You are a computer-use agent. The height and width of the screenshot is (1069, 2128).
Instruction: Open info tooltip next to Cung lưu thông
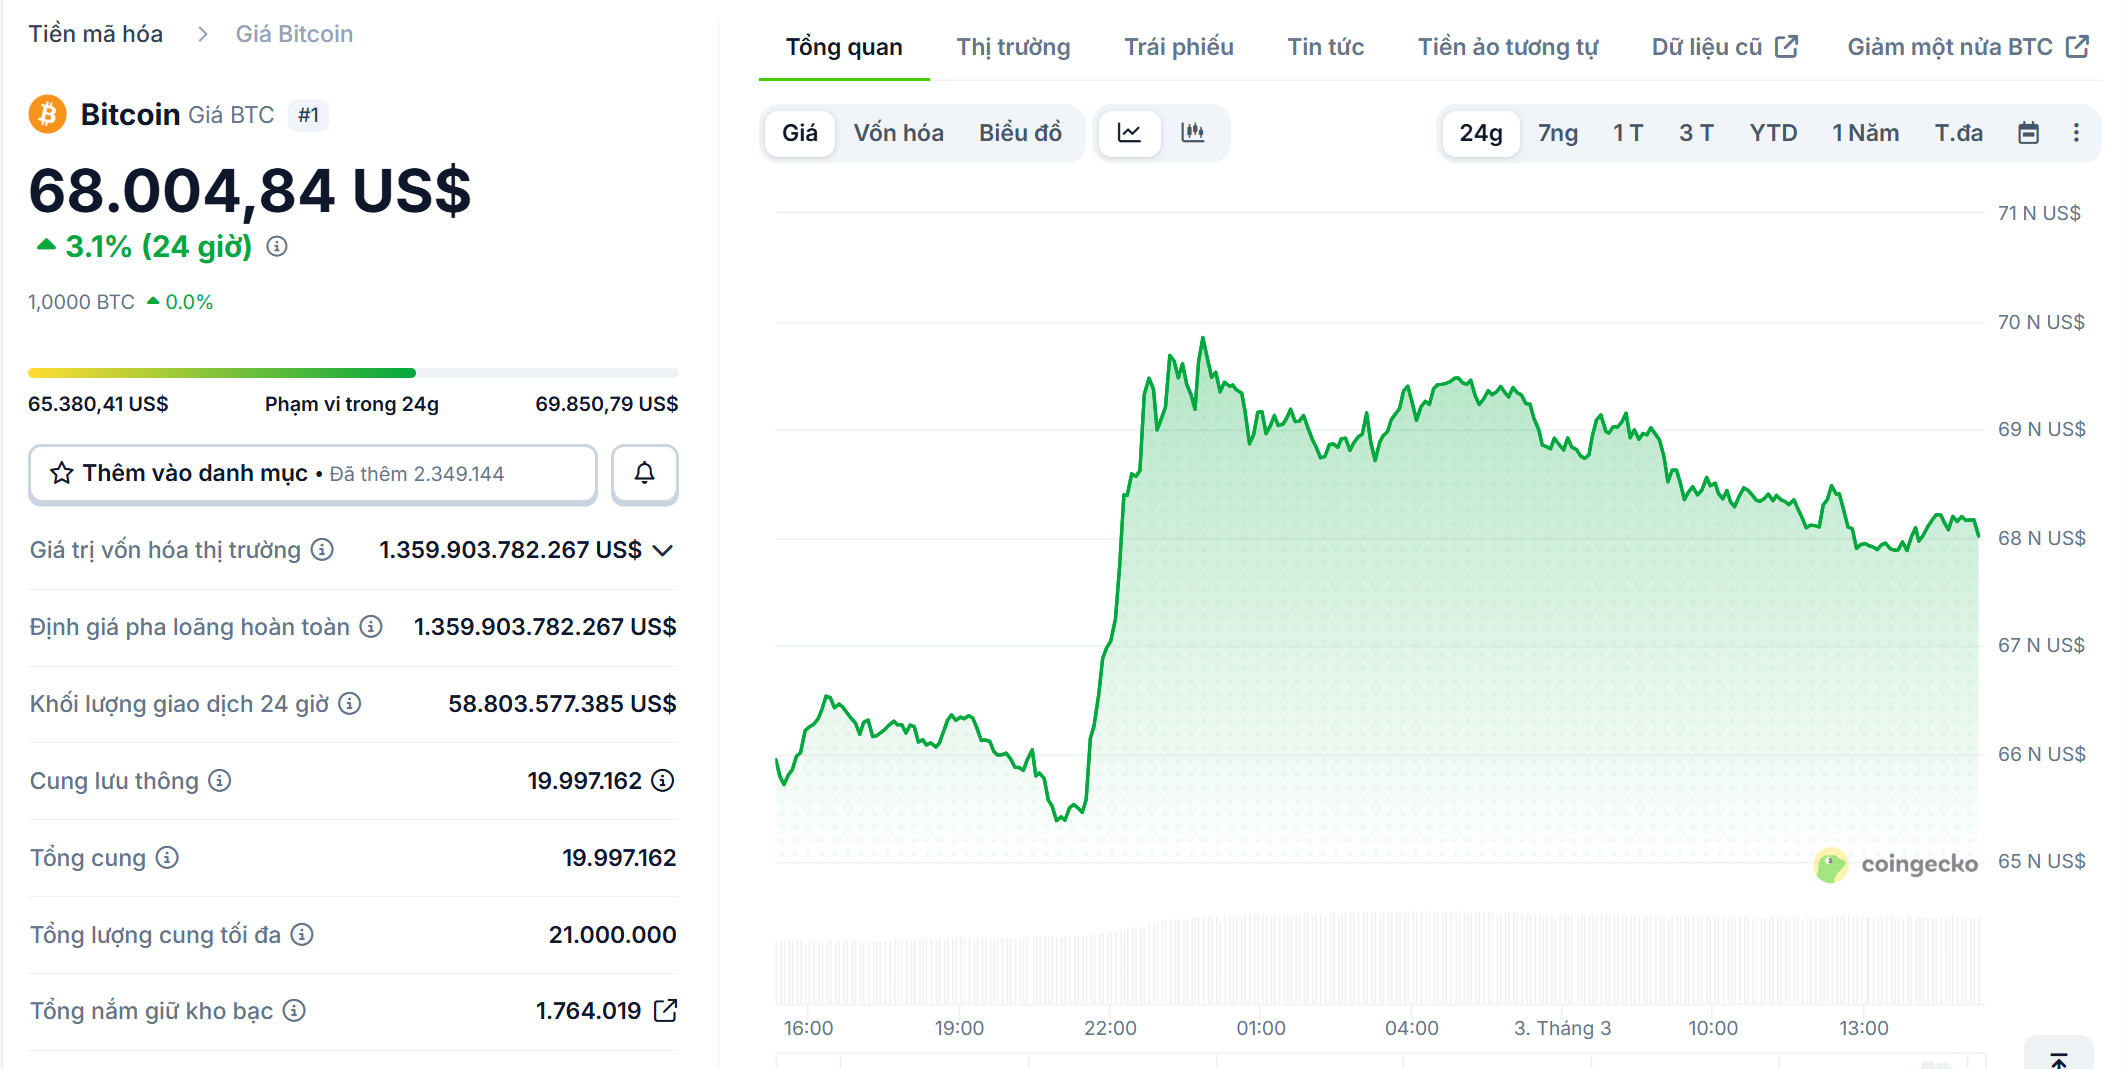[x=219, y=781]
